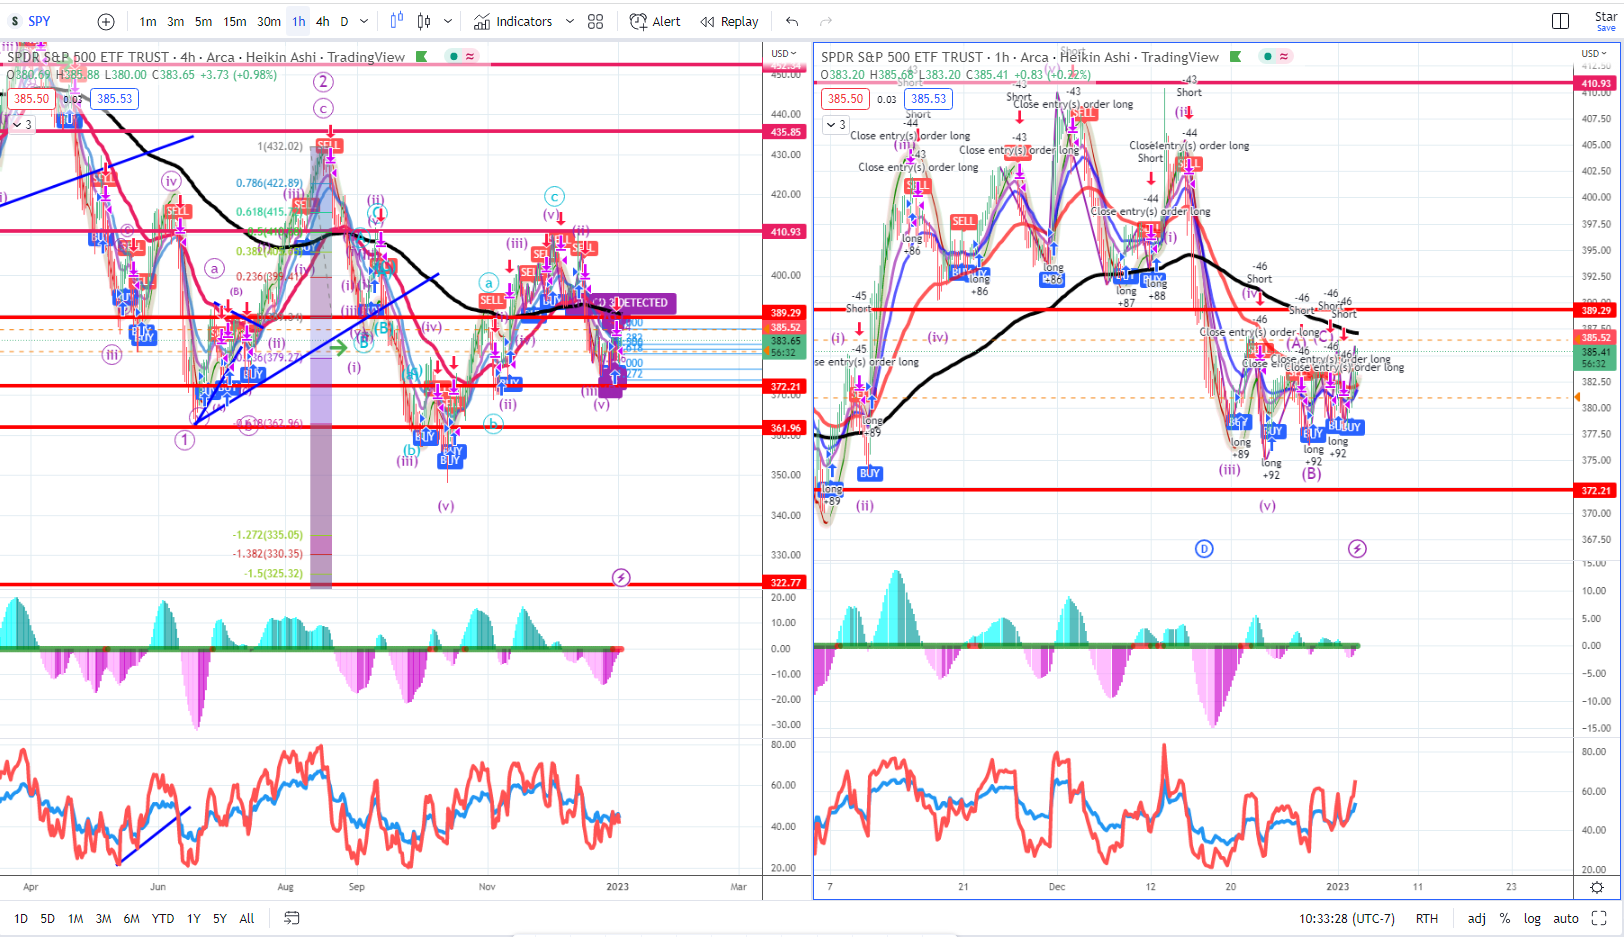The width and height of the screenshot is (1624, 937).
Task: Select the 5m timeframe
Action: (203, 21)
